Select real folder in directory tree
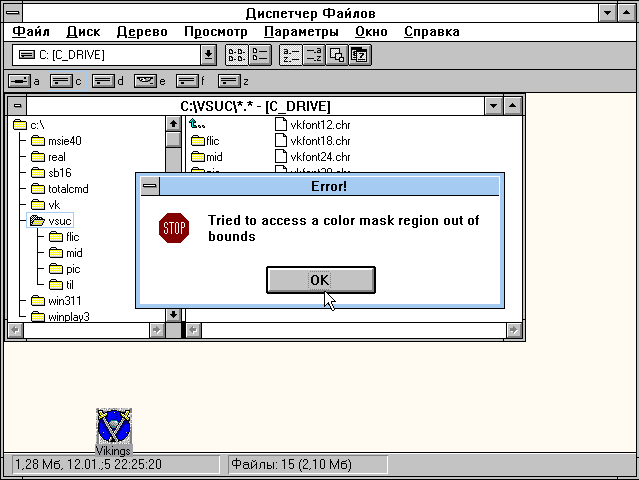This screenshot has width=639, height=480. point(48,157)
